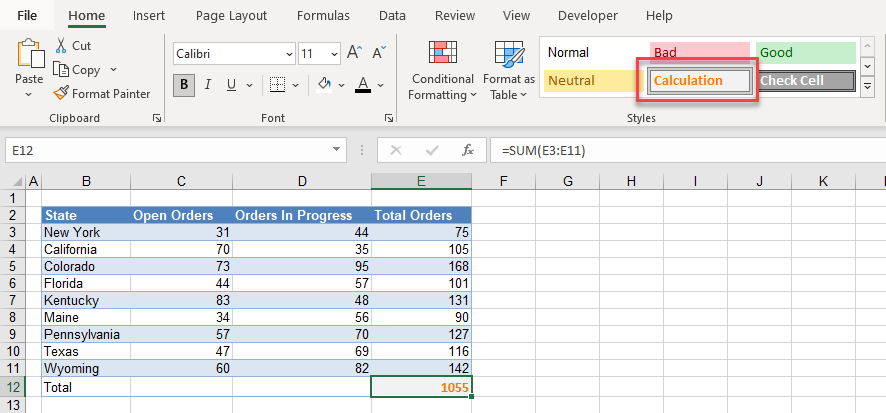Viewport: 886px width, 413px height.
Task: Click the Increase Font Size icon
Action: 354,54
